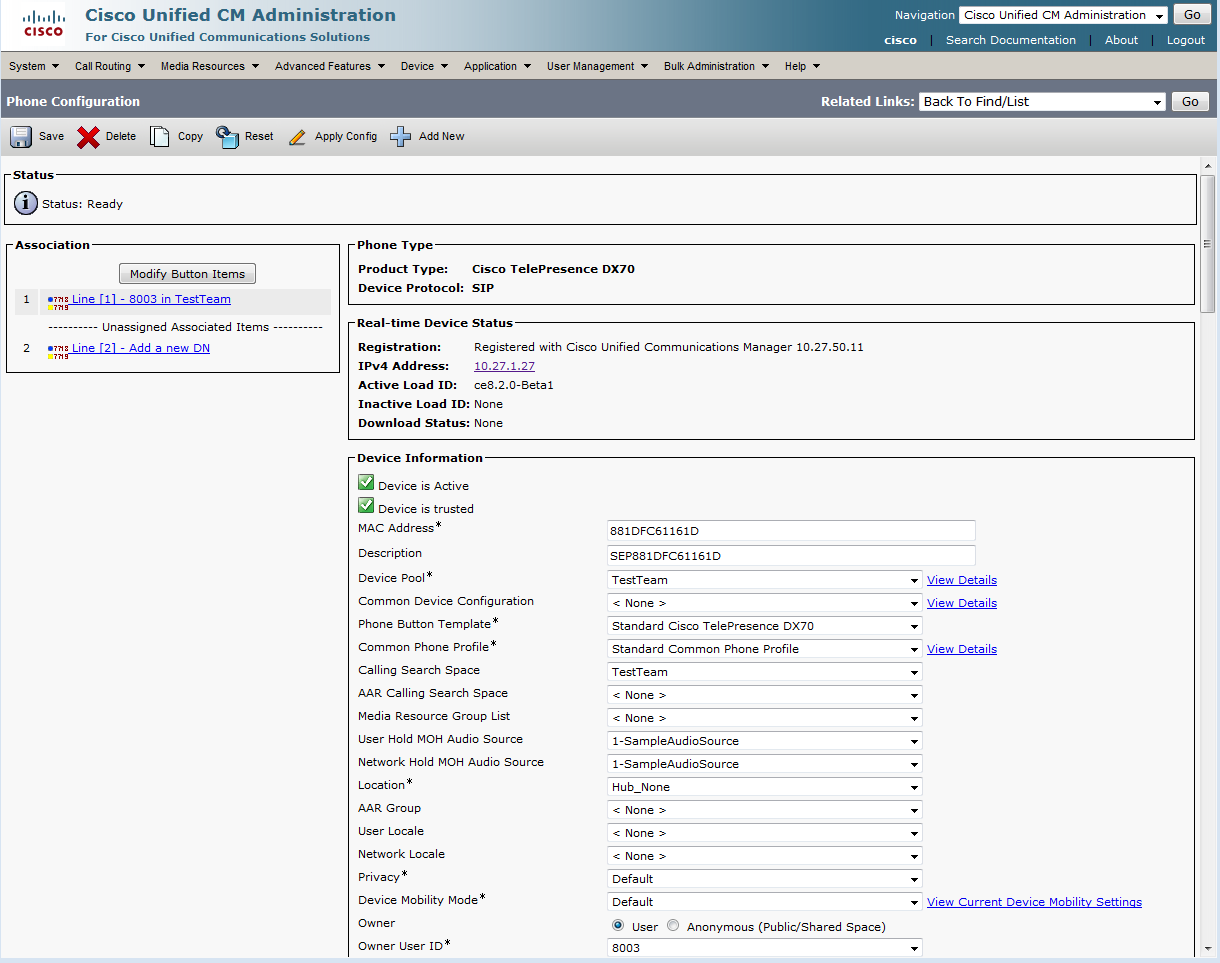Screen dimensions: 1220x963
Task: Click the Cisco logo in header
Action: pos(43,24)
